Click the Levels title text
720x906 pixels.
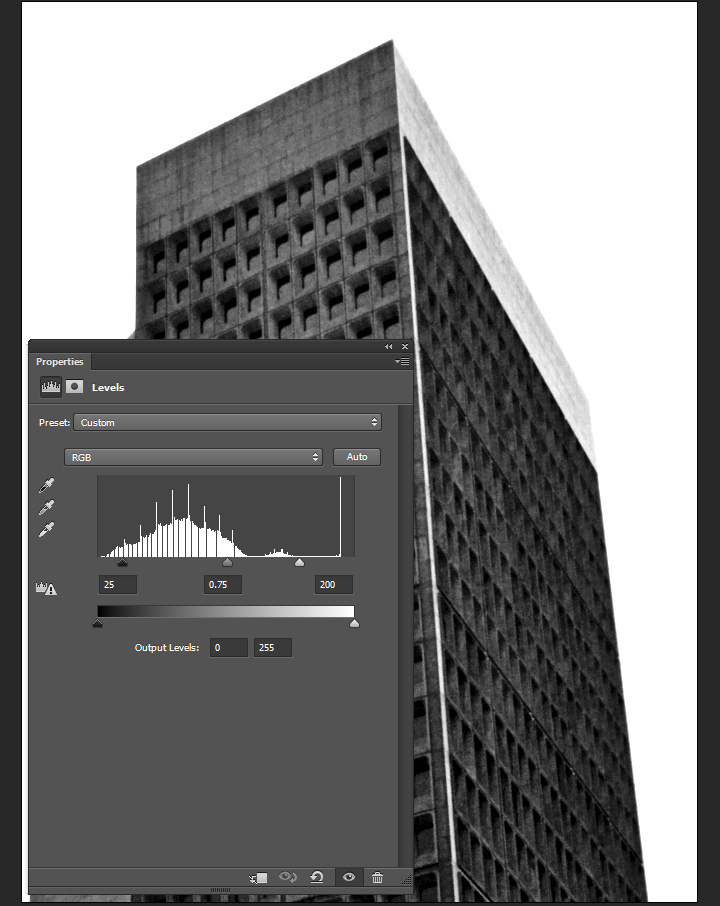click(108, 387)
